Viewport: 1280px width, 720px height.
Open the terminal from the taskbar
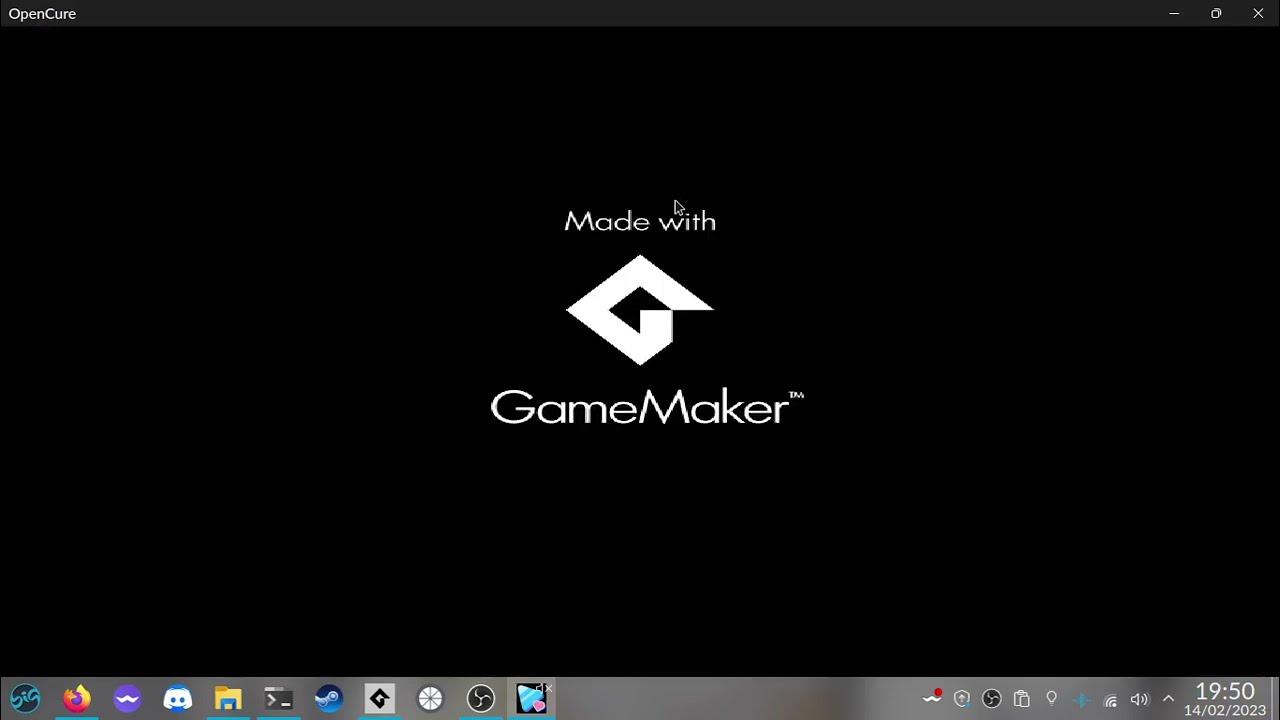[x=279, y=698]
